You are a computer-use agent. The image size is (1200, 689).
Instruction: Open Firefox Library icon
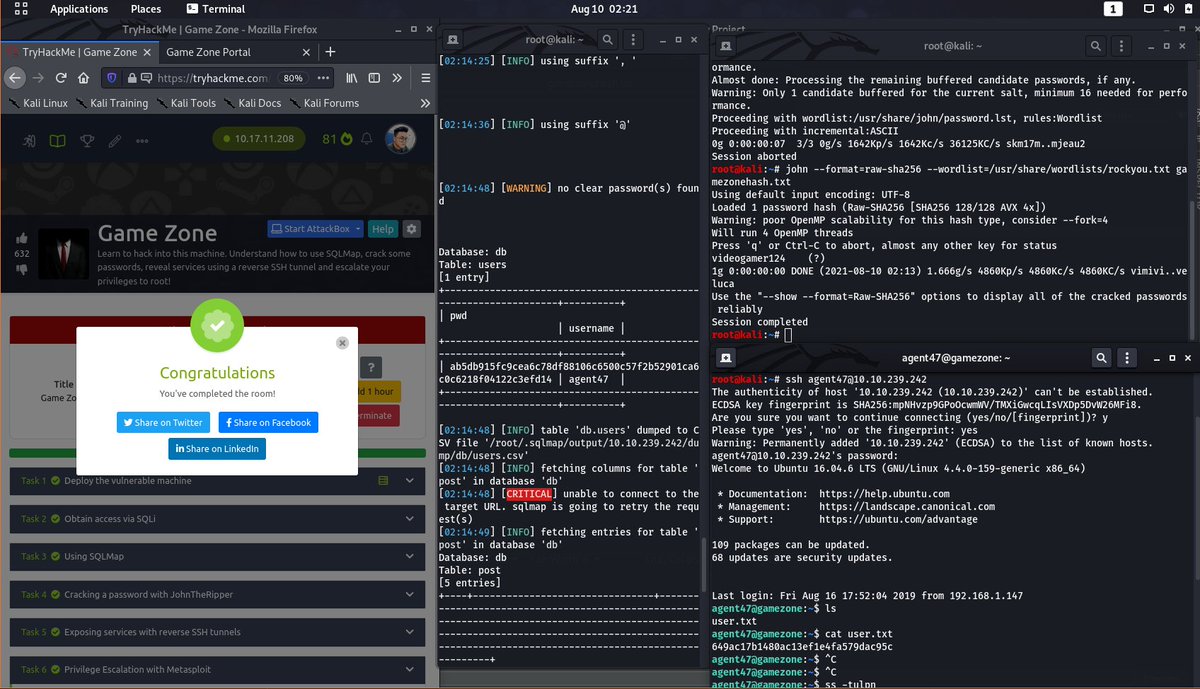click(x=353, y=78)
